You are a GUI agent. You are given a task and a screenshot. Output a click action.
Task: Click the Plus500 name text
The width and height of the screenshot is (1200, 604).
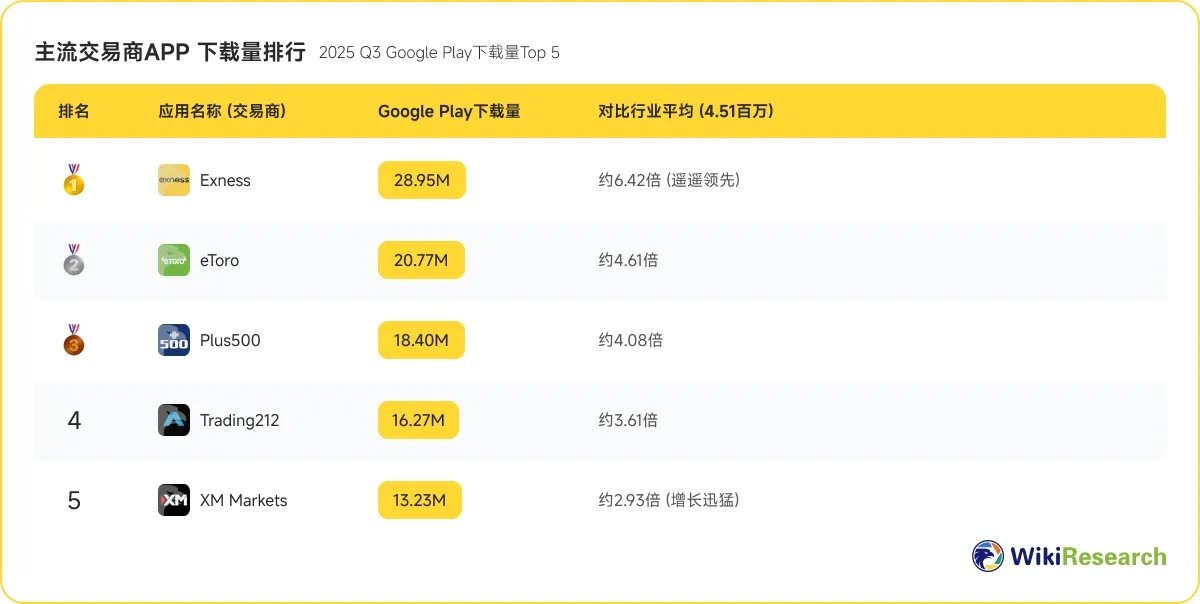(230, 340)
